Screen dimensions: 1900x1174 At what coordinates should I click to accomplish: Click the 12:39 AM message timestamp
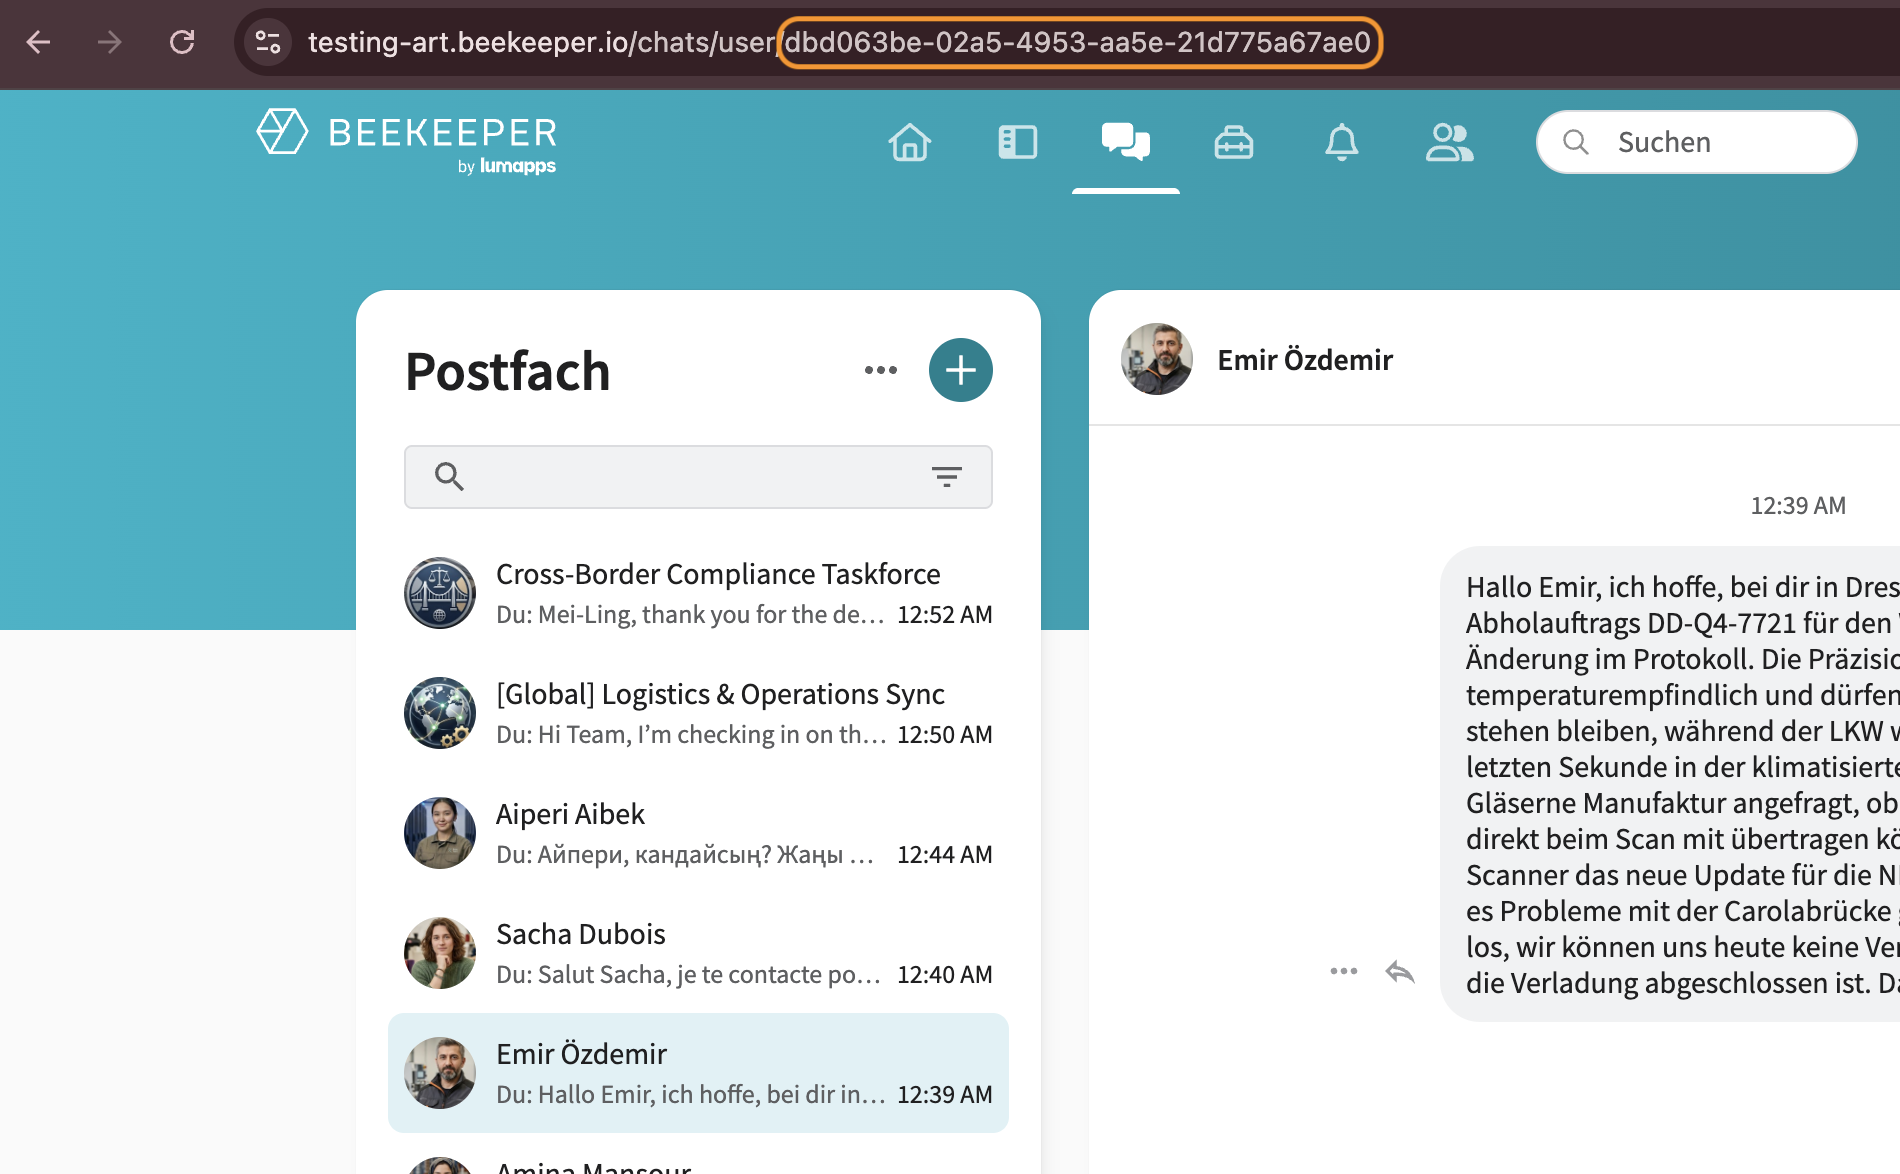point(1798,506)
